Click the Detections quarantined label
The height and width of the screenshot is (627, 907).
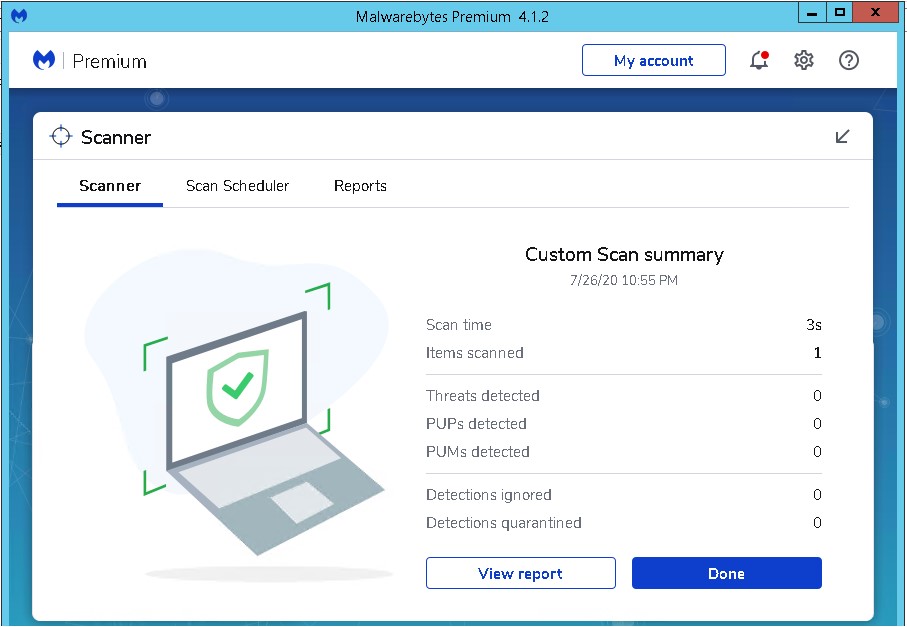(x=504, y=523)
